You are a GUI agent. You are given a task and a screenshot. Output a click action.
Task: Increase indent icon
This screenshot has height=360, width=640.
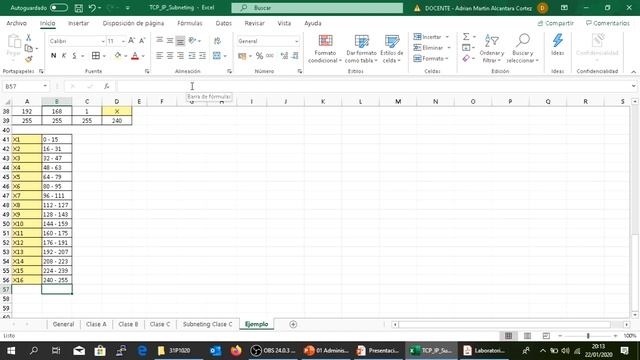(202, 56)
